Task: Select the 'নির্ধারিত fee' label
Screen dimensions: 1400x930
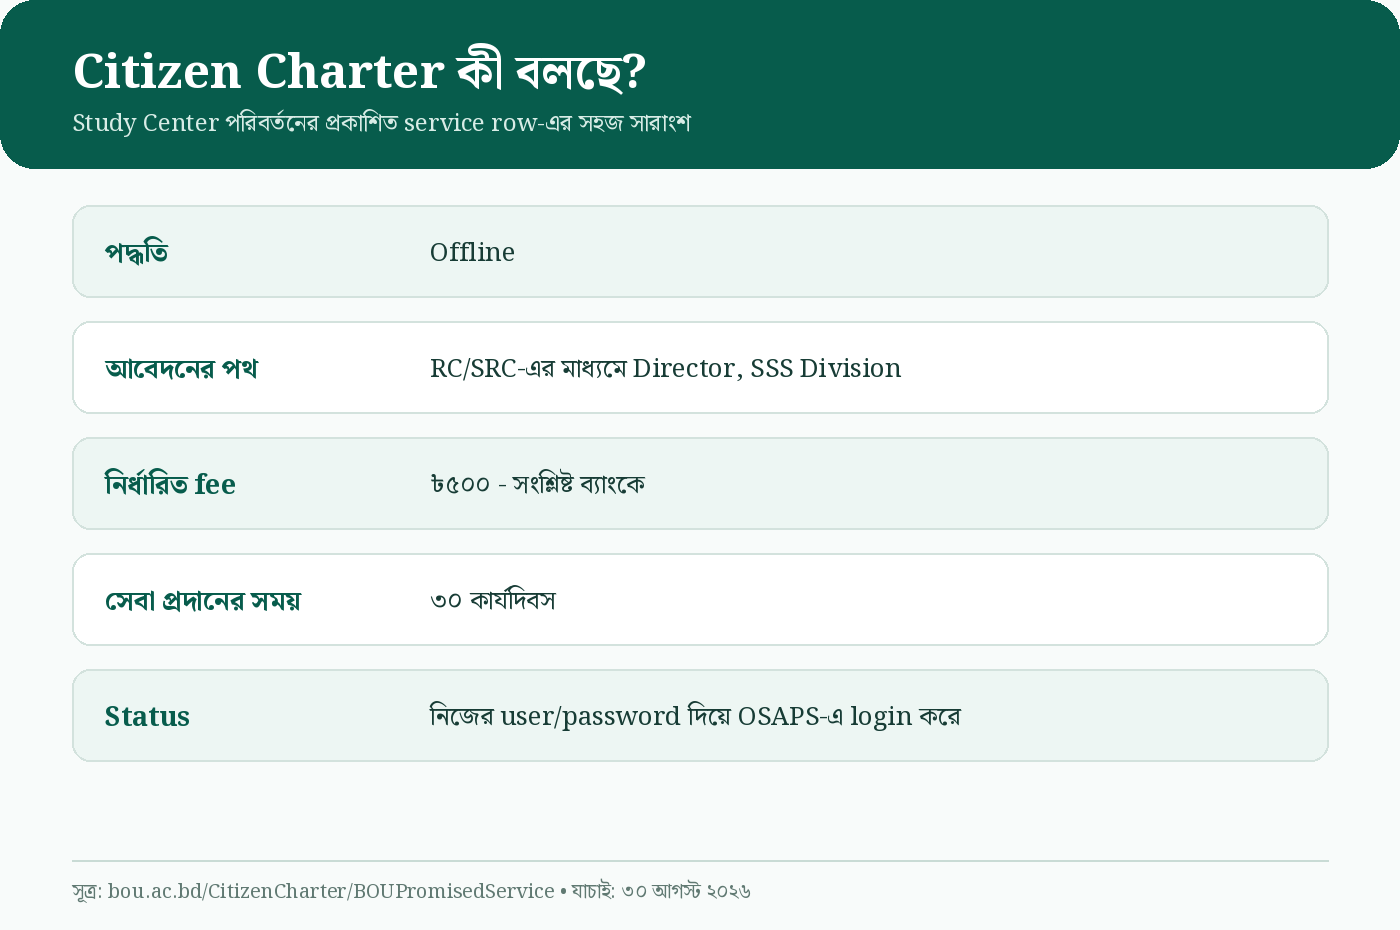Action: click(170, 484)
